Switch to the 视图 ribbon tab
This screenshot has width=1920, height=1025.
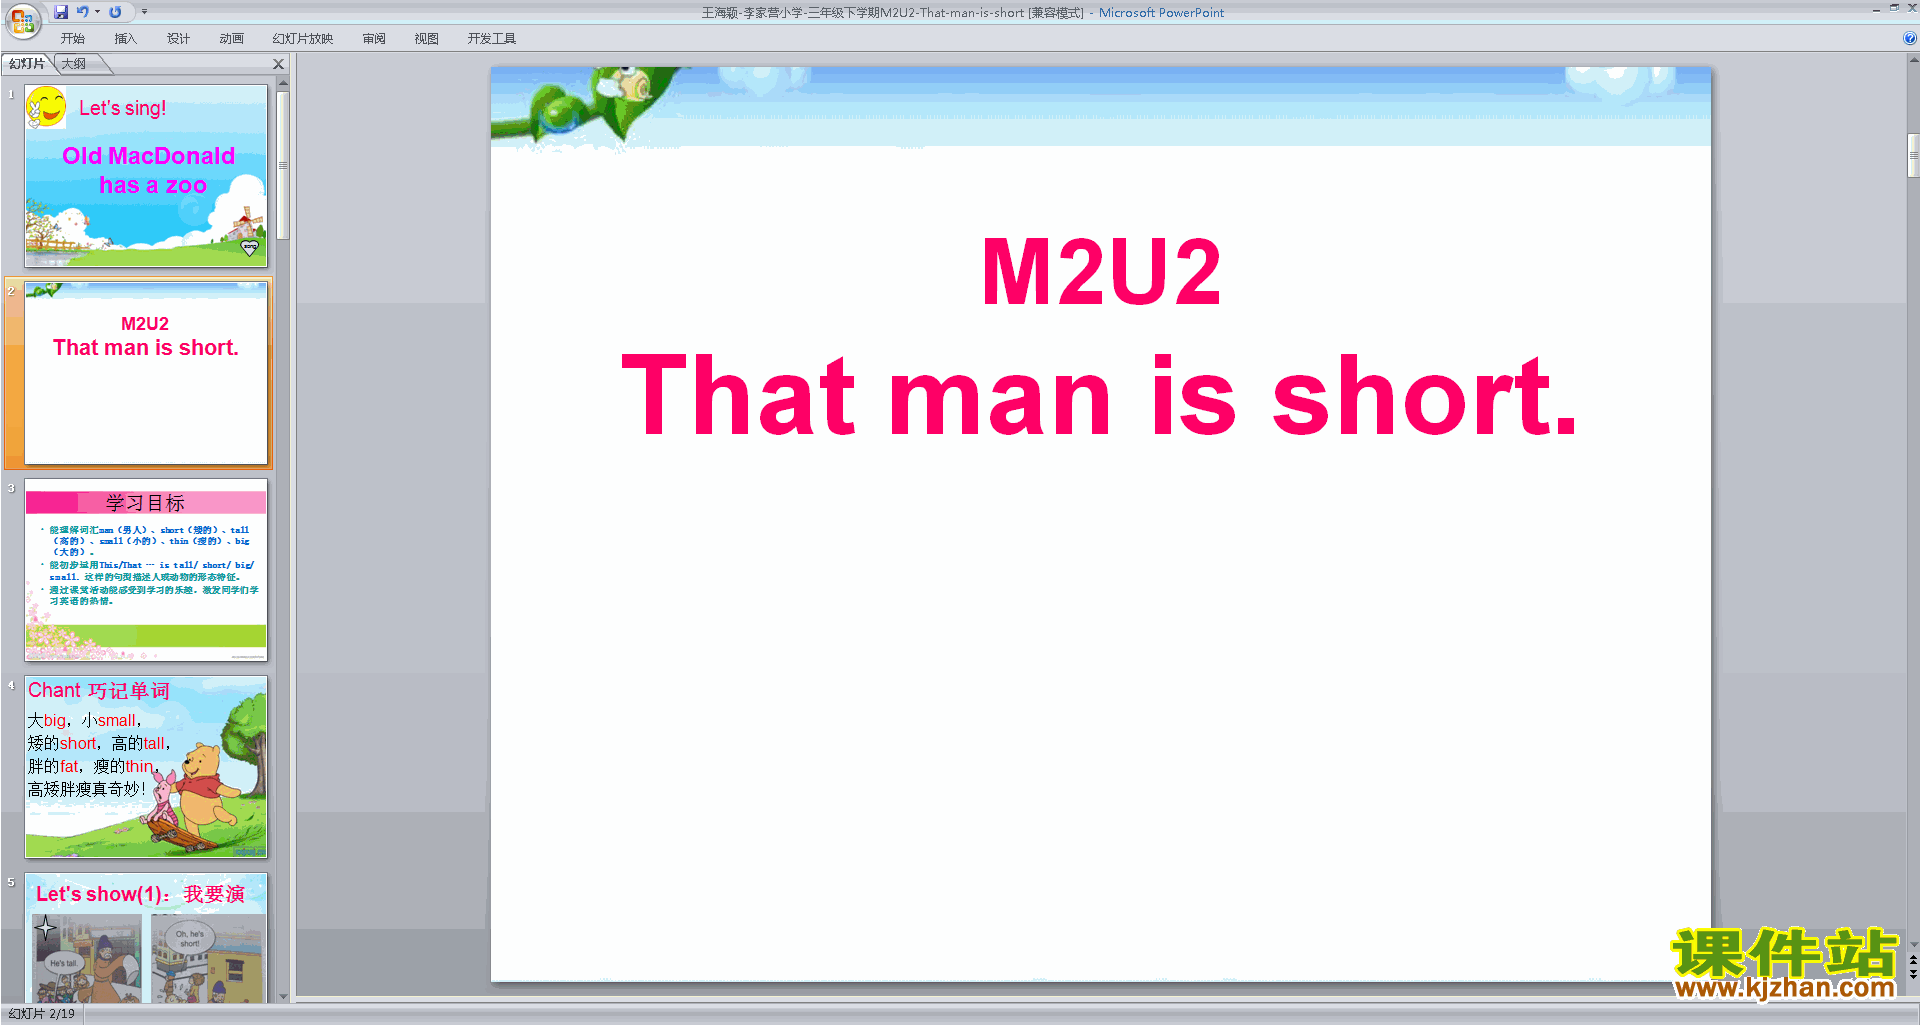pos(427,39)
